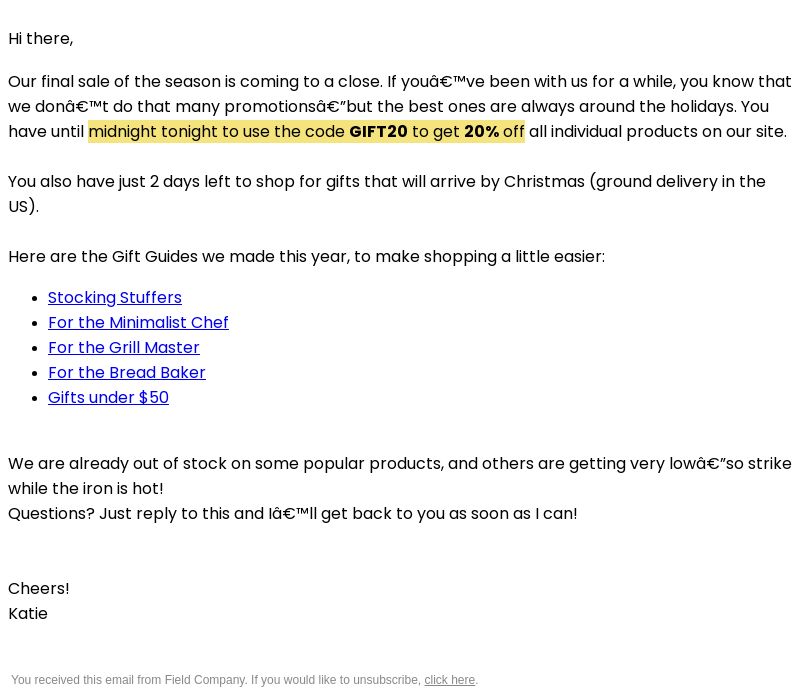
Task: Follow the For the Minimalist Chef link
Action: 138,323
